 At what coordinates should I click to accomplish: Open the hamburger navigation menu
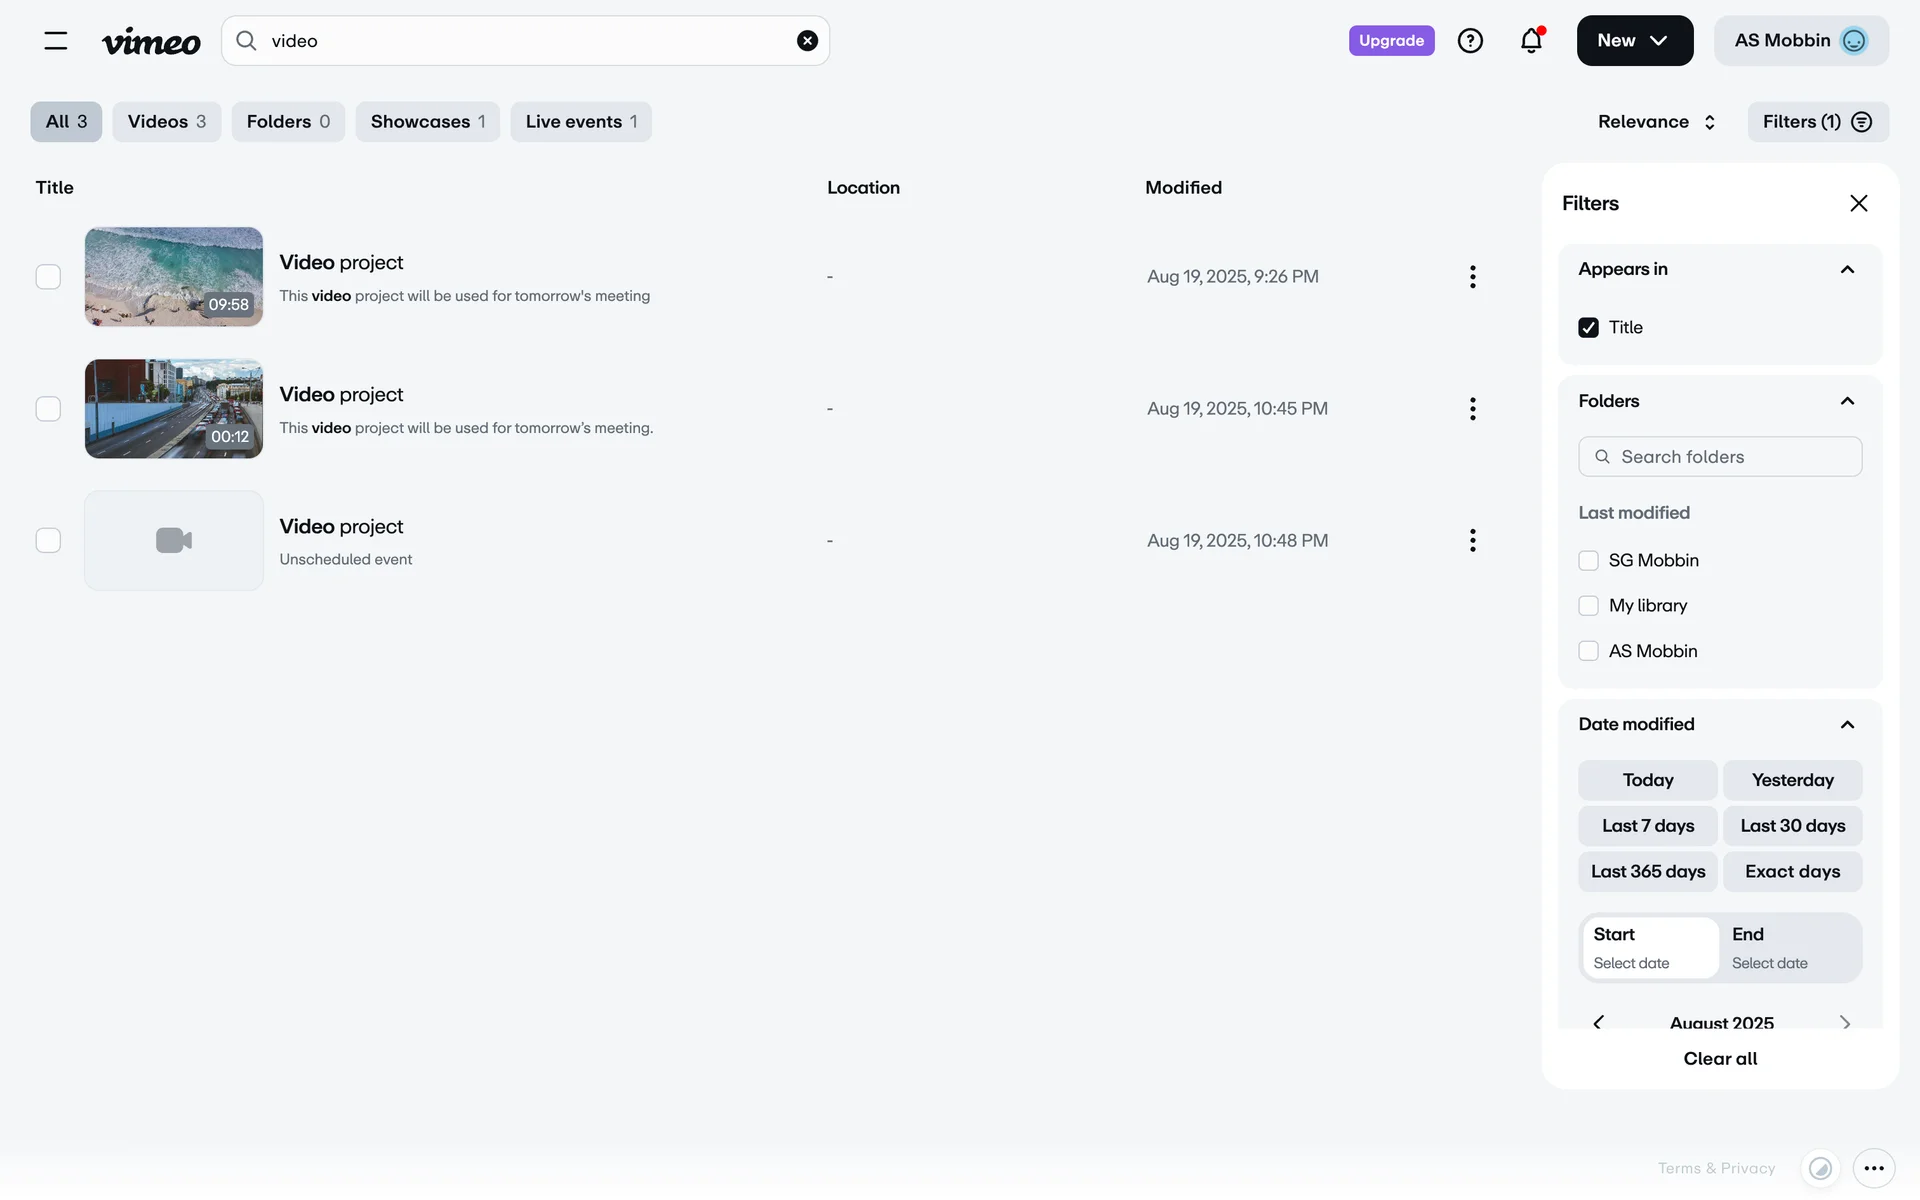(x=56, y=40)
